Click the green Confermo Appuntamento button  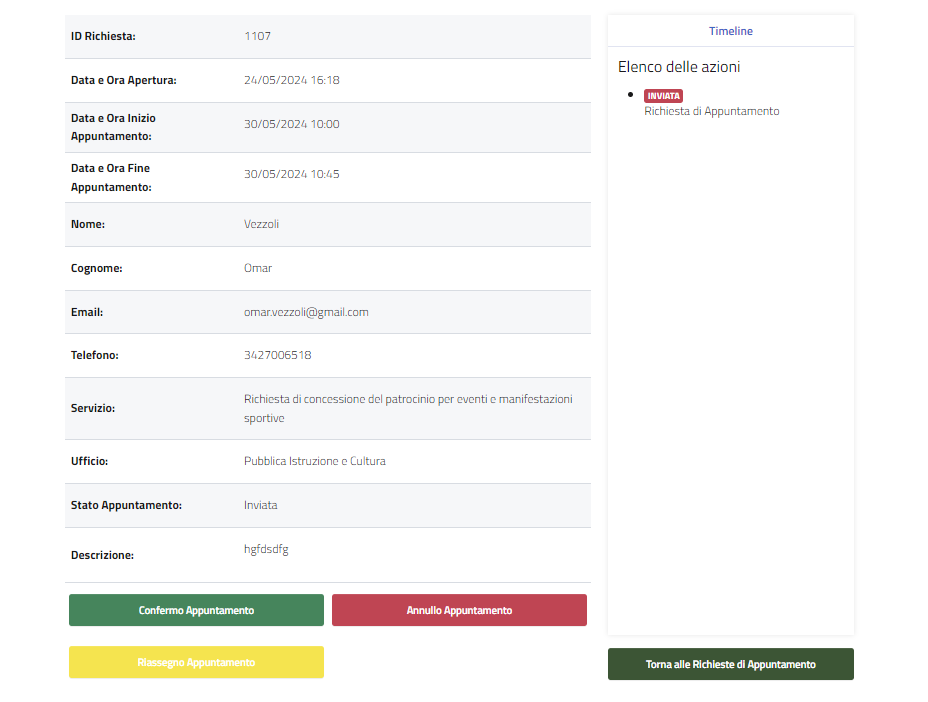[196, 610]
